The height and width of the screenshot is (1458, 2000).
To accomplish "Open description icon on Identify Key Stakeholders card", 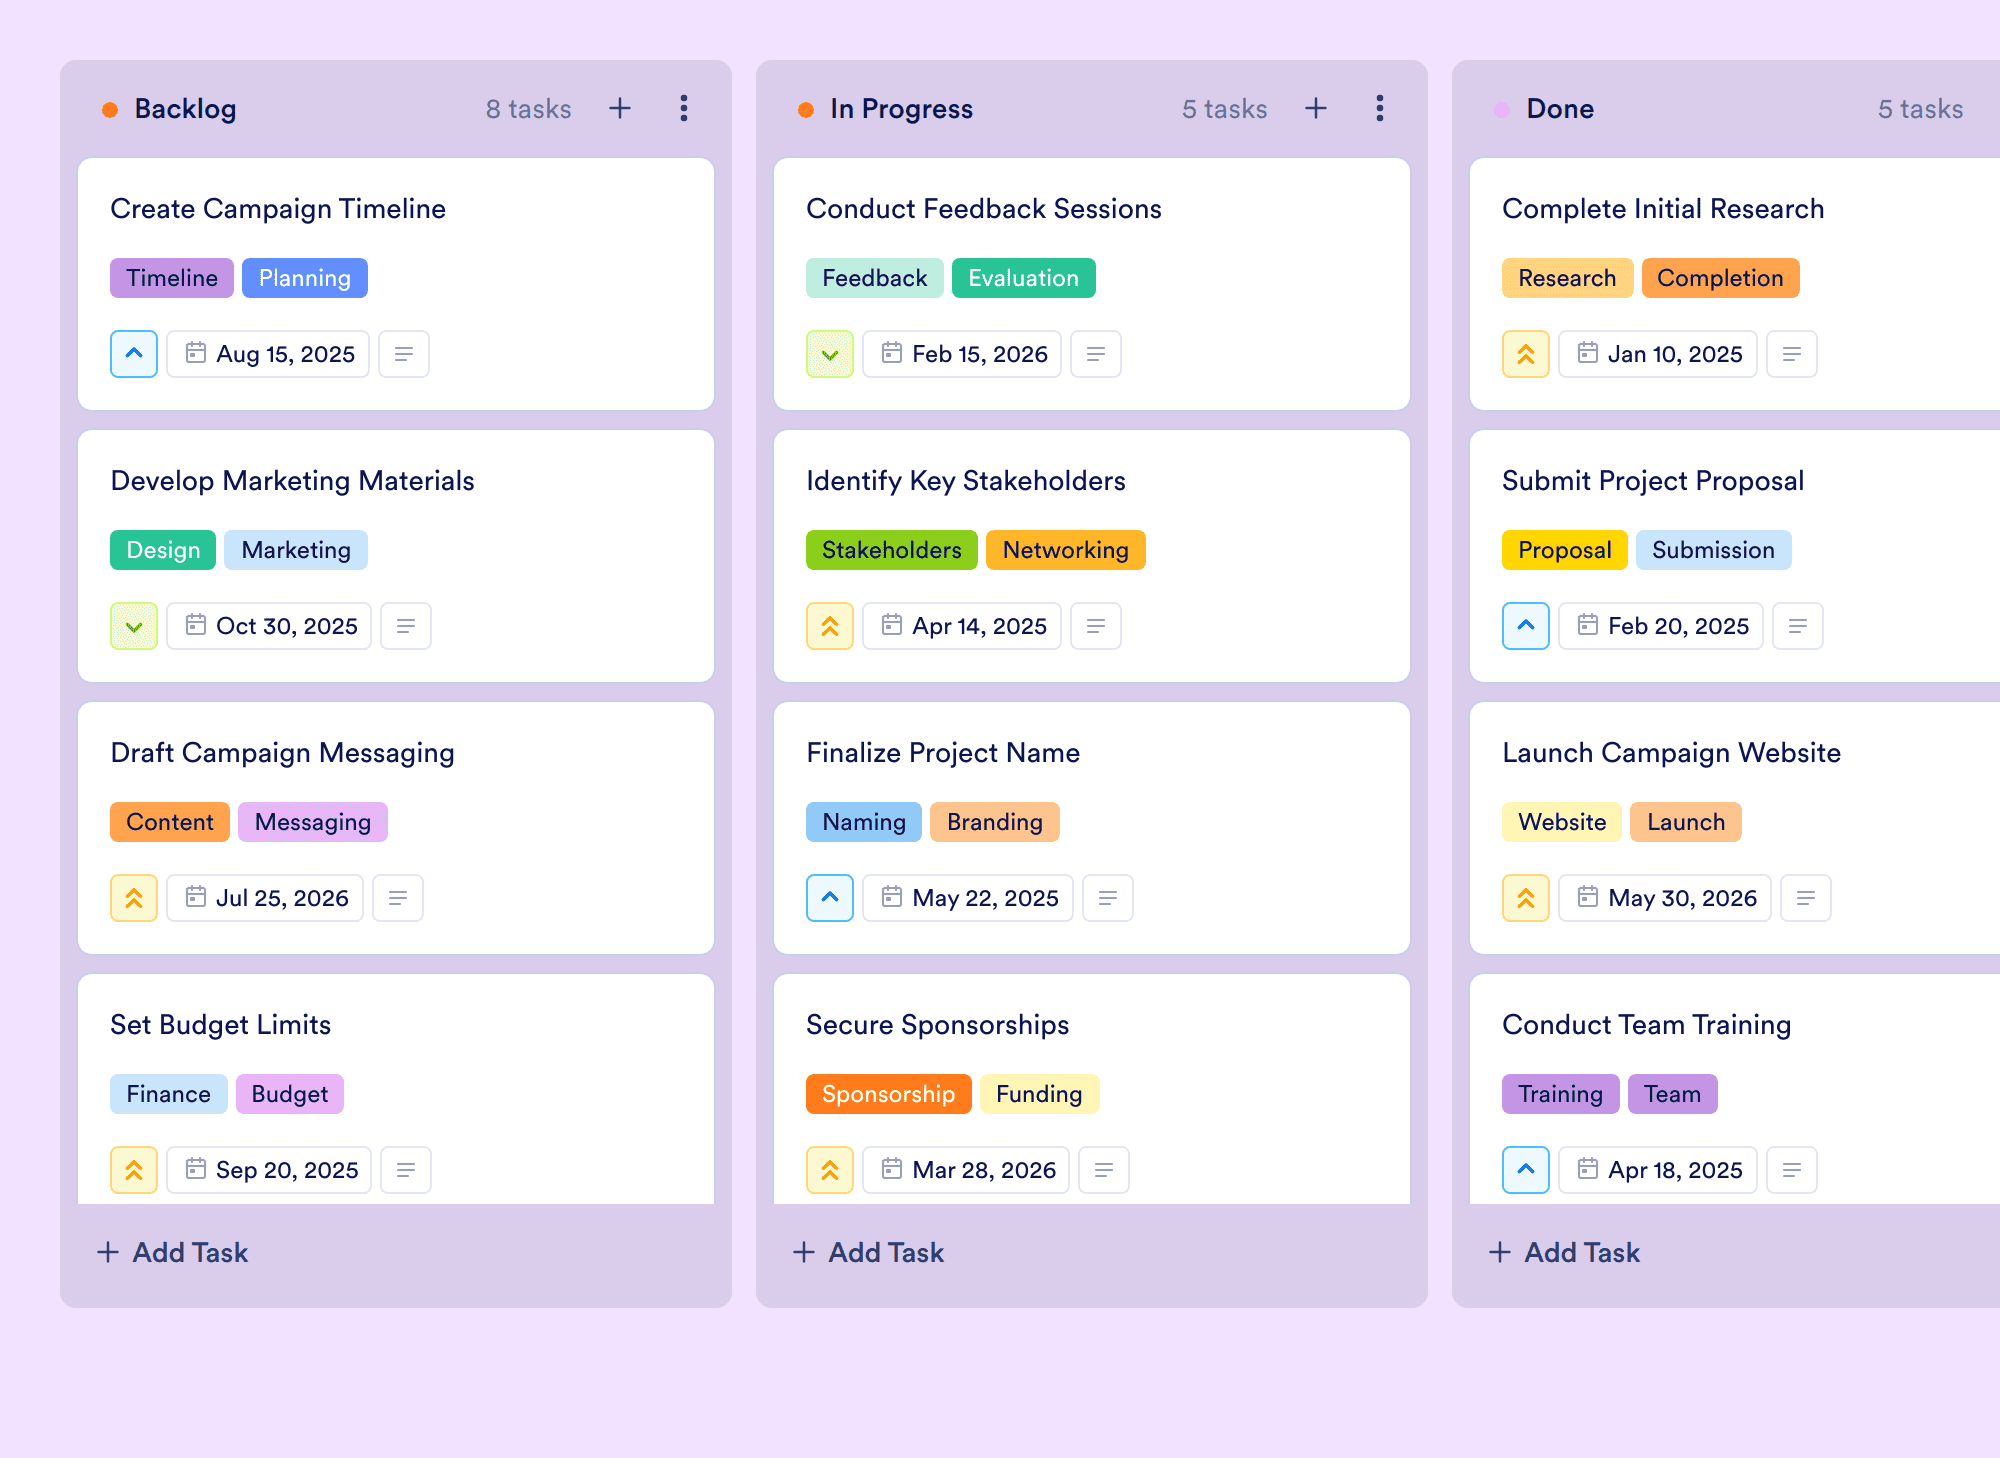I will coord(1096,626).
